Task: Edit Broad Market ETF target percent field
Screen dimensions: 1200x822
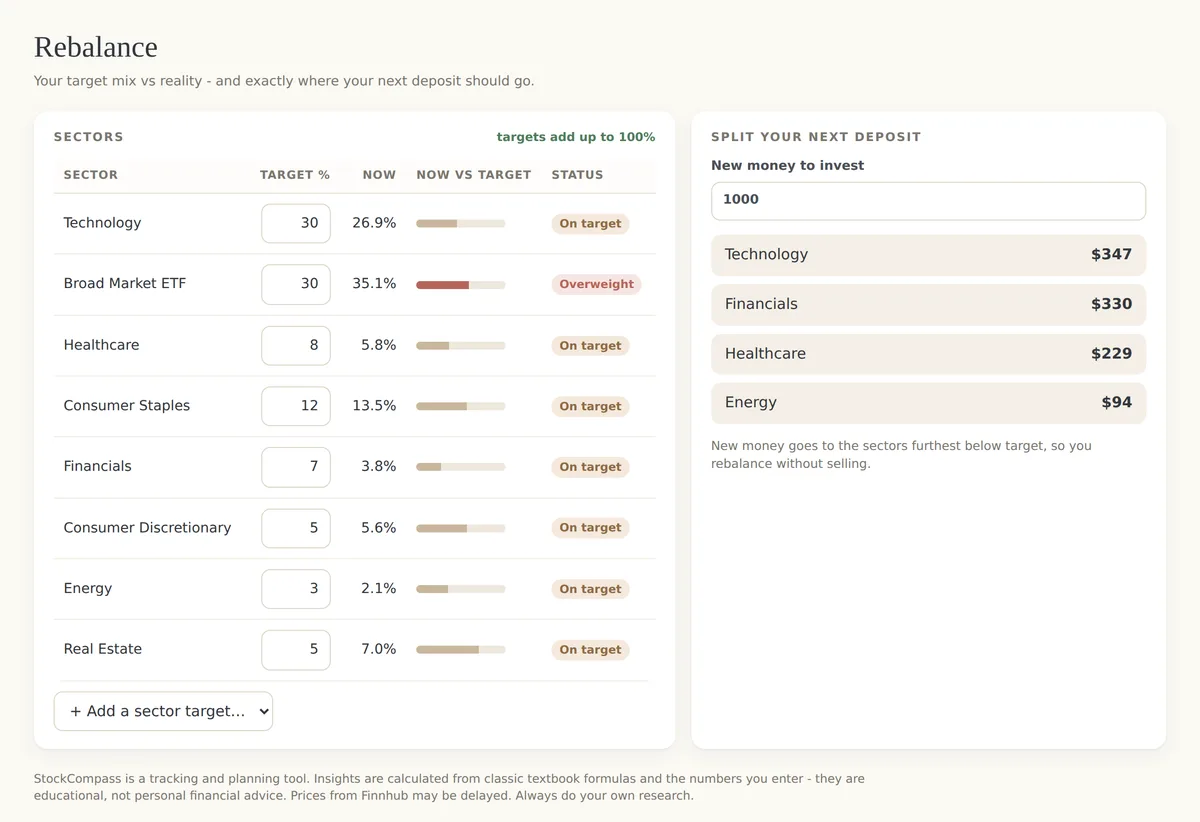Action: tap(296, 284)
